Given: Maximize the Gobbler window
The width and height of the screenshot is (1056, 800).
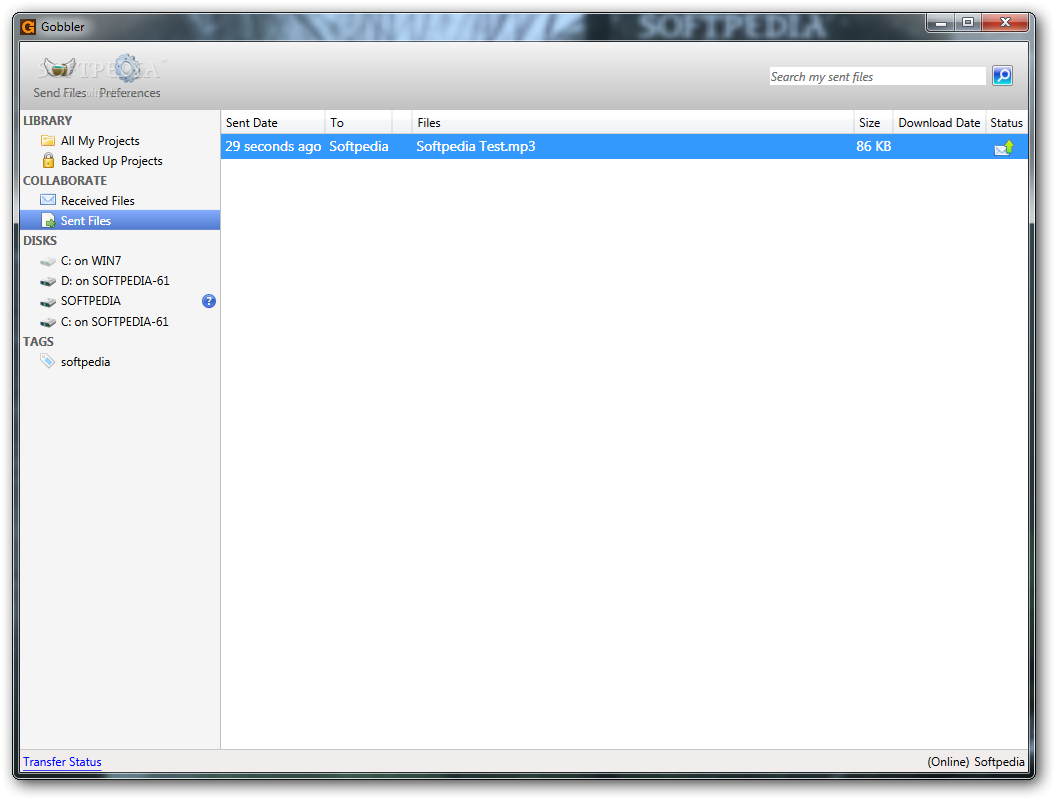Looking at the screenshot, I should pyautogui.click(x=968, y=24).
